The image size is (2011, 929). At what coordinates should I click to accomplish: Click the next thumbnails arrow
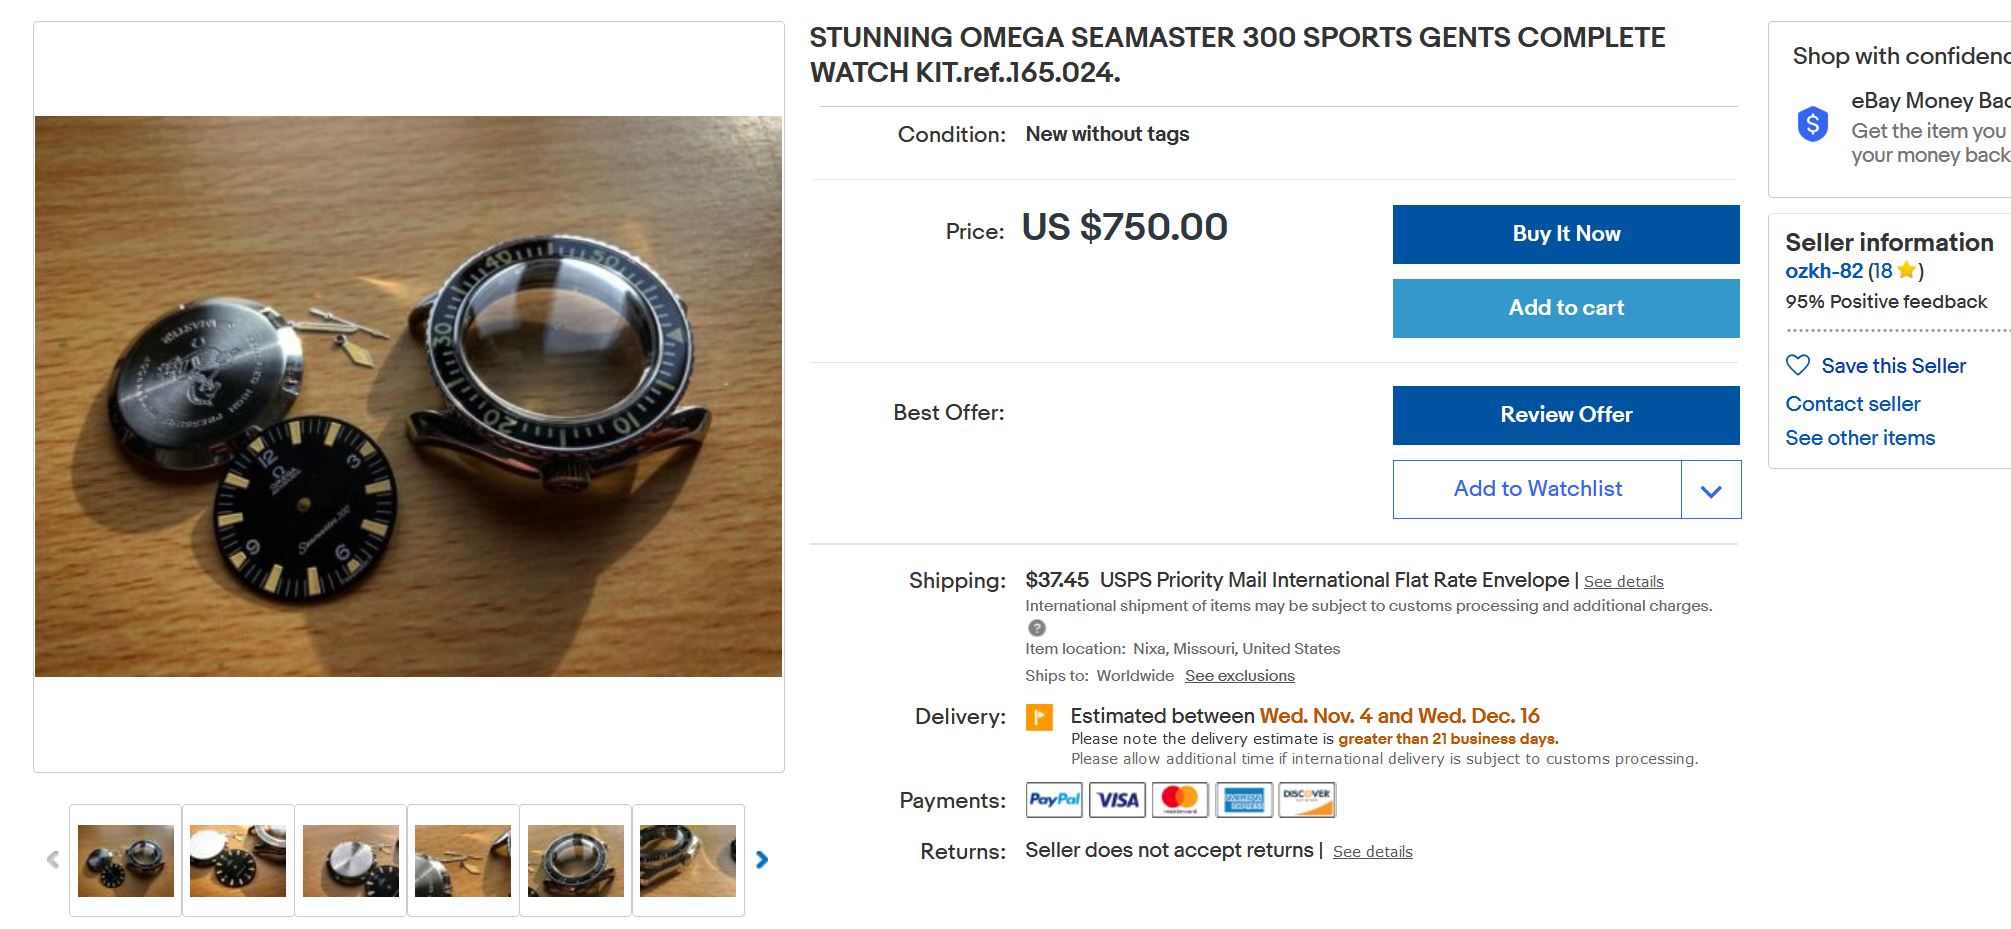pos(762,860)
